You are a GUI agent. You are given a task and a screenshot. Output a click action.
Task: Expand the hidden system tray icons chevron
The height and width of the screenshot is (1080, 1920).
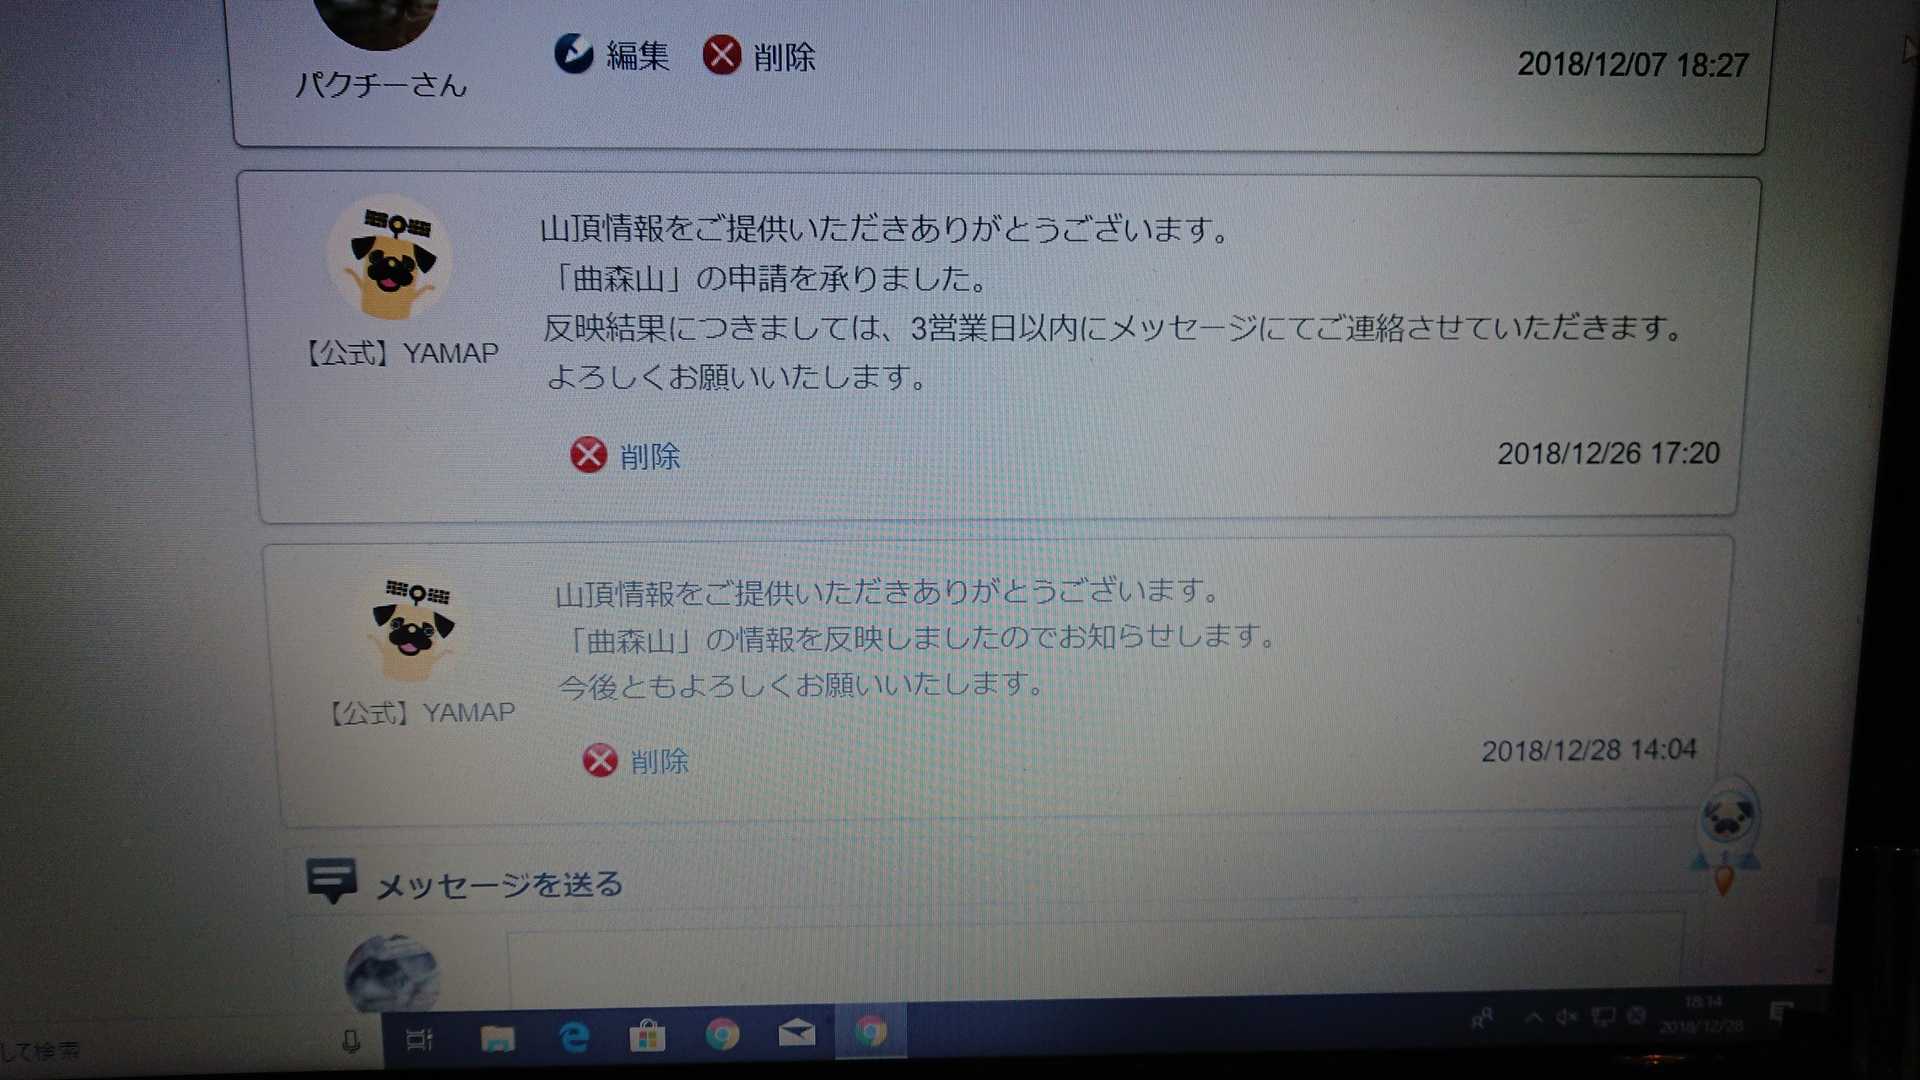pyautogui.click(x=1533, y=1017)
